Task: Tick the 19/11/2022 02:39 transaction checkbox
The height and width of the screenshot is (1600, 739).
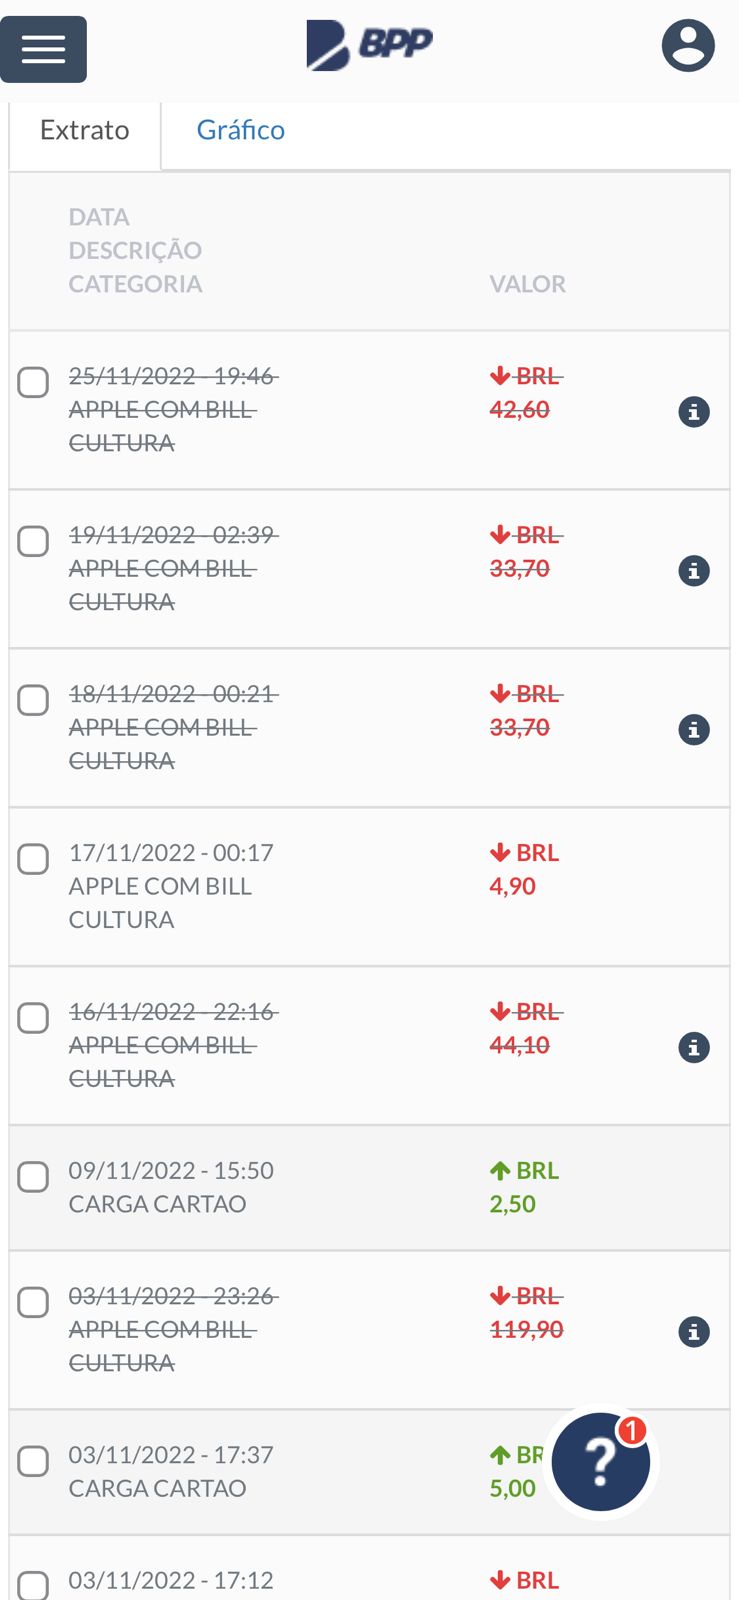Action: (x=33, y=541)
